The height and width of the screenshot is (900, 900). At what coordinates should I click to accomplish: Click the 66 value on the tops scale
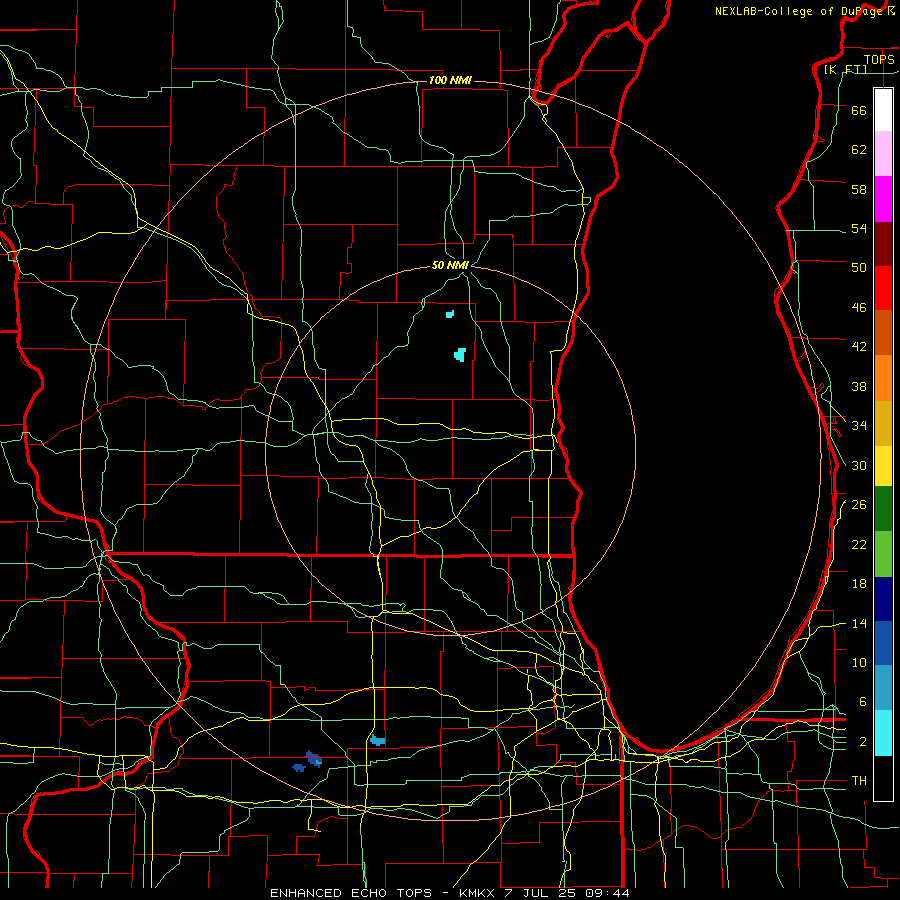click(859, 110)
